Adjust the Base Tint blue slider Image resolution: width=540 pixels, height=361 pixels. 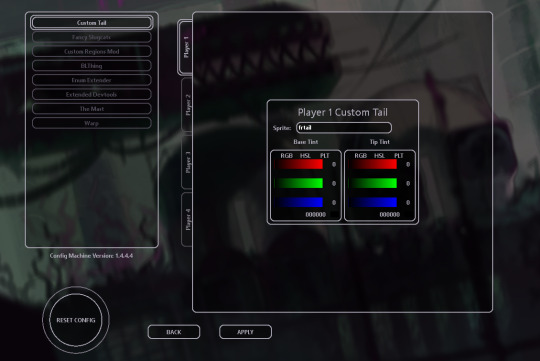[x=299, y=202]
